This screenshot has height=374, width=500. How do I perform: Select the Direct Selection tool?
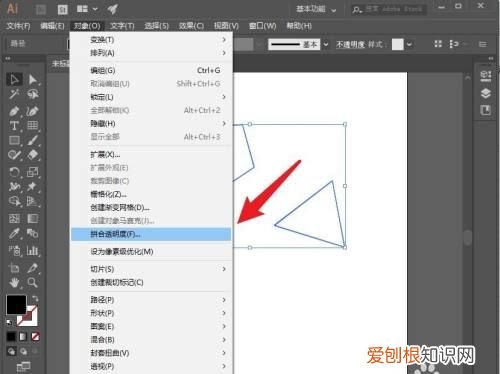[x=32, y=80]
